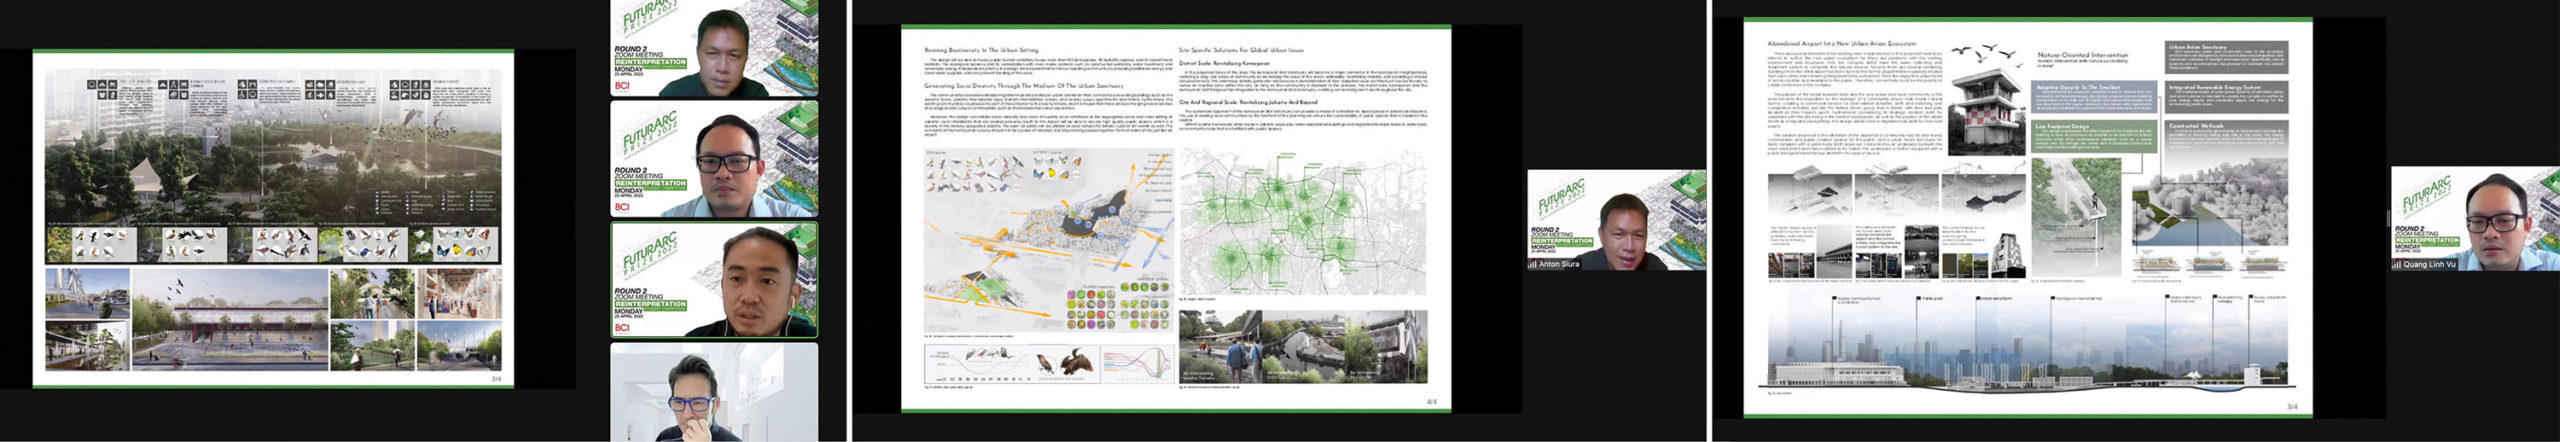The image size is (2560, 442).
Task: Click the 'Integrated Renewable Energy System' text box
Action: 2226,98
